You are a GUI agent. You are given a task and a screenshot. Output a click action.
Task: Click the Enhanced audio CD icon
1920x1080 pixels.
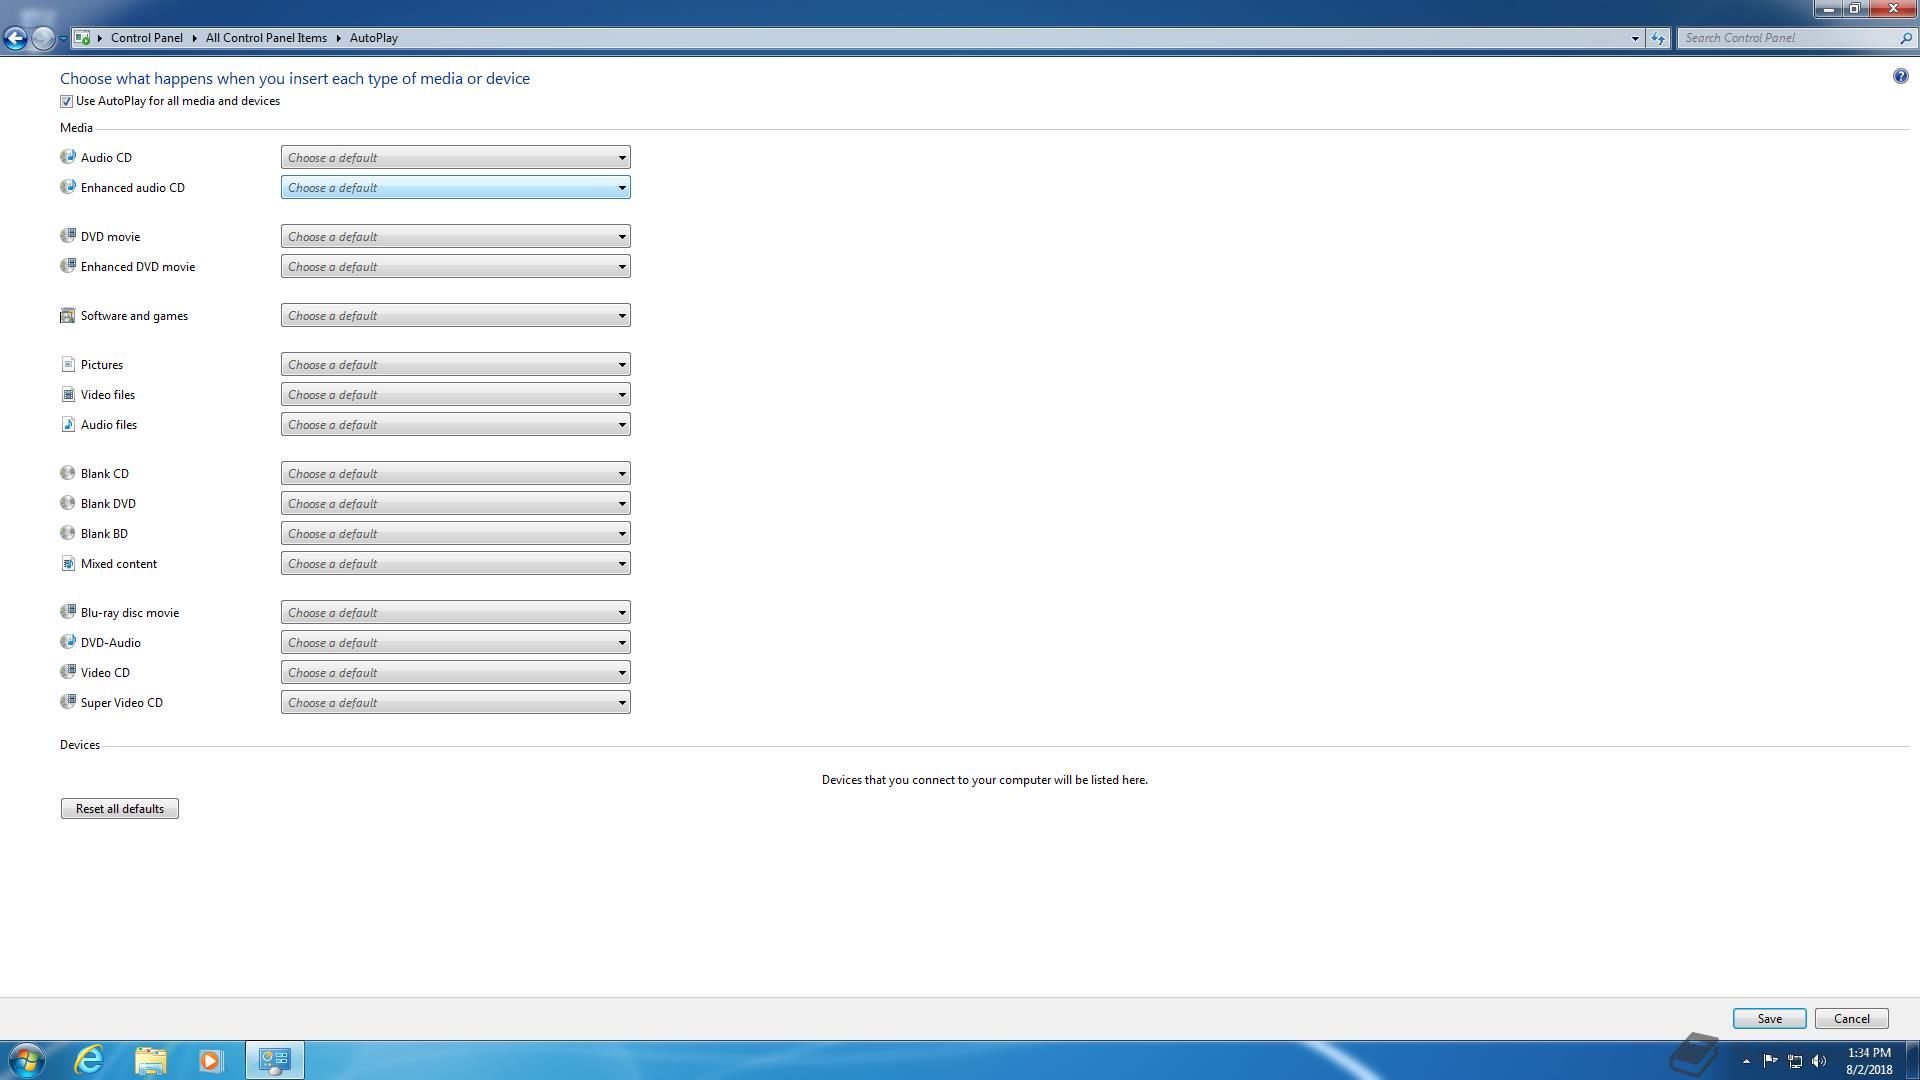(68, 187)
